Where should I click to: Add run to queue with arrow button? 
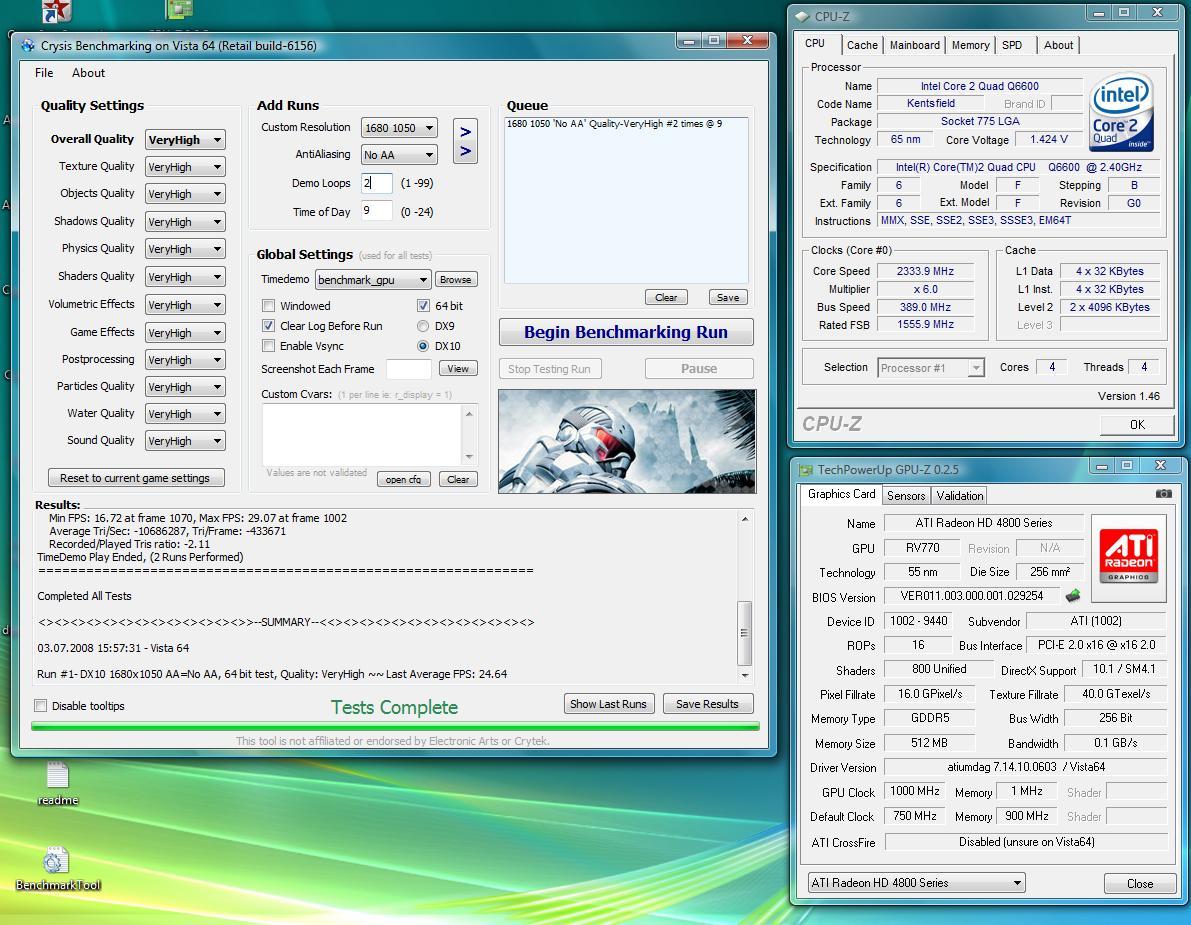465,140
